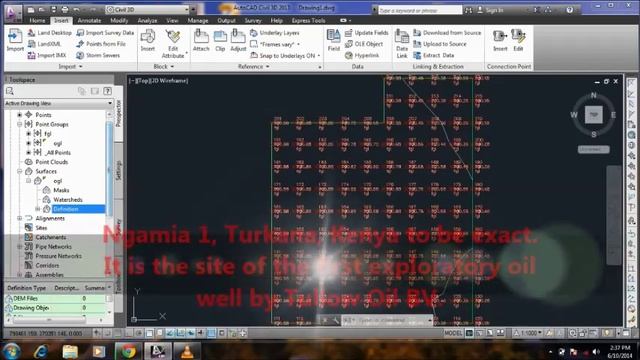Open Points from File
640x360 pixels.
(101, 44)
